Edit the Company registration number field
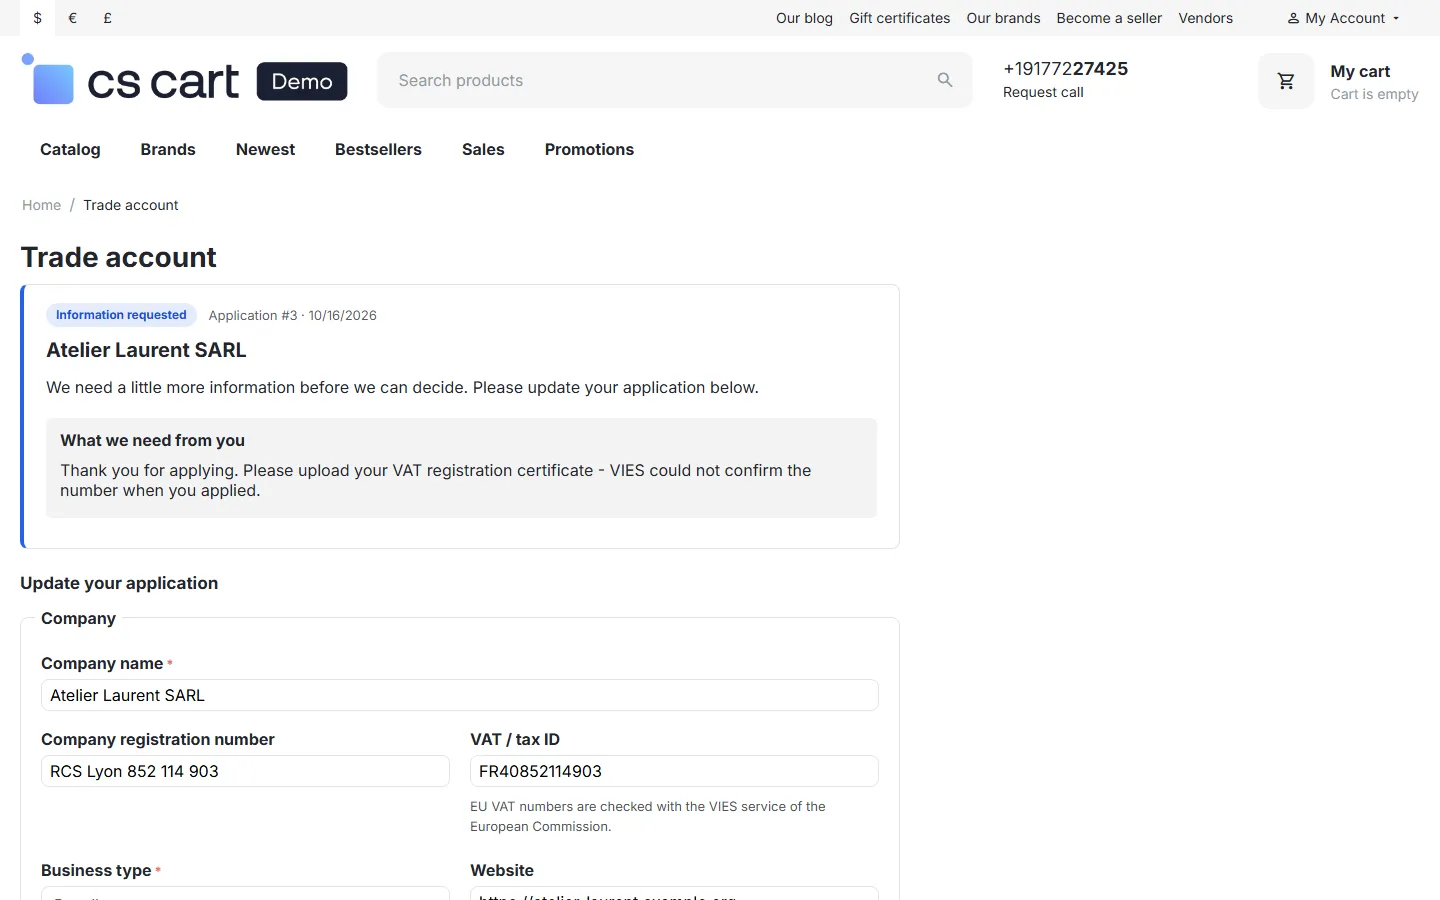This screenshot has width=1440, height=900. pyautogui.click(x=245, y=771)
